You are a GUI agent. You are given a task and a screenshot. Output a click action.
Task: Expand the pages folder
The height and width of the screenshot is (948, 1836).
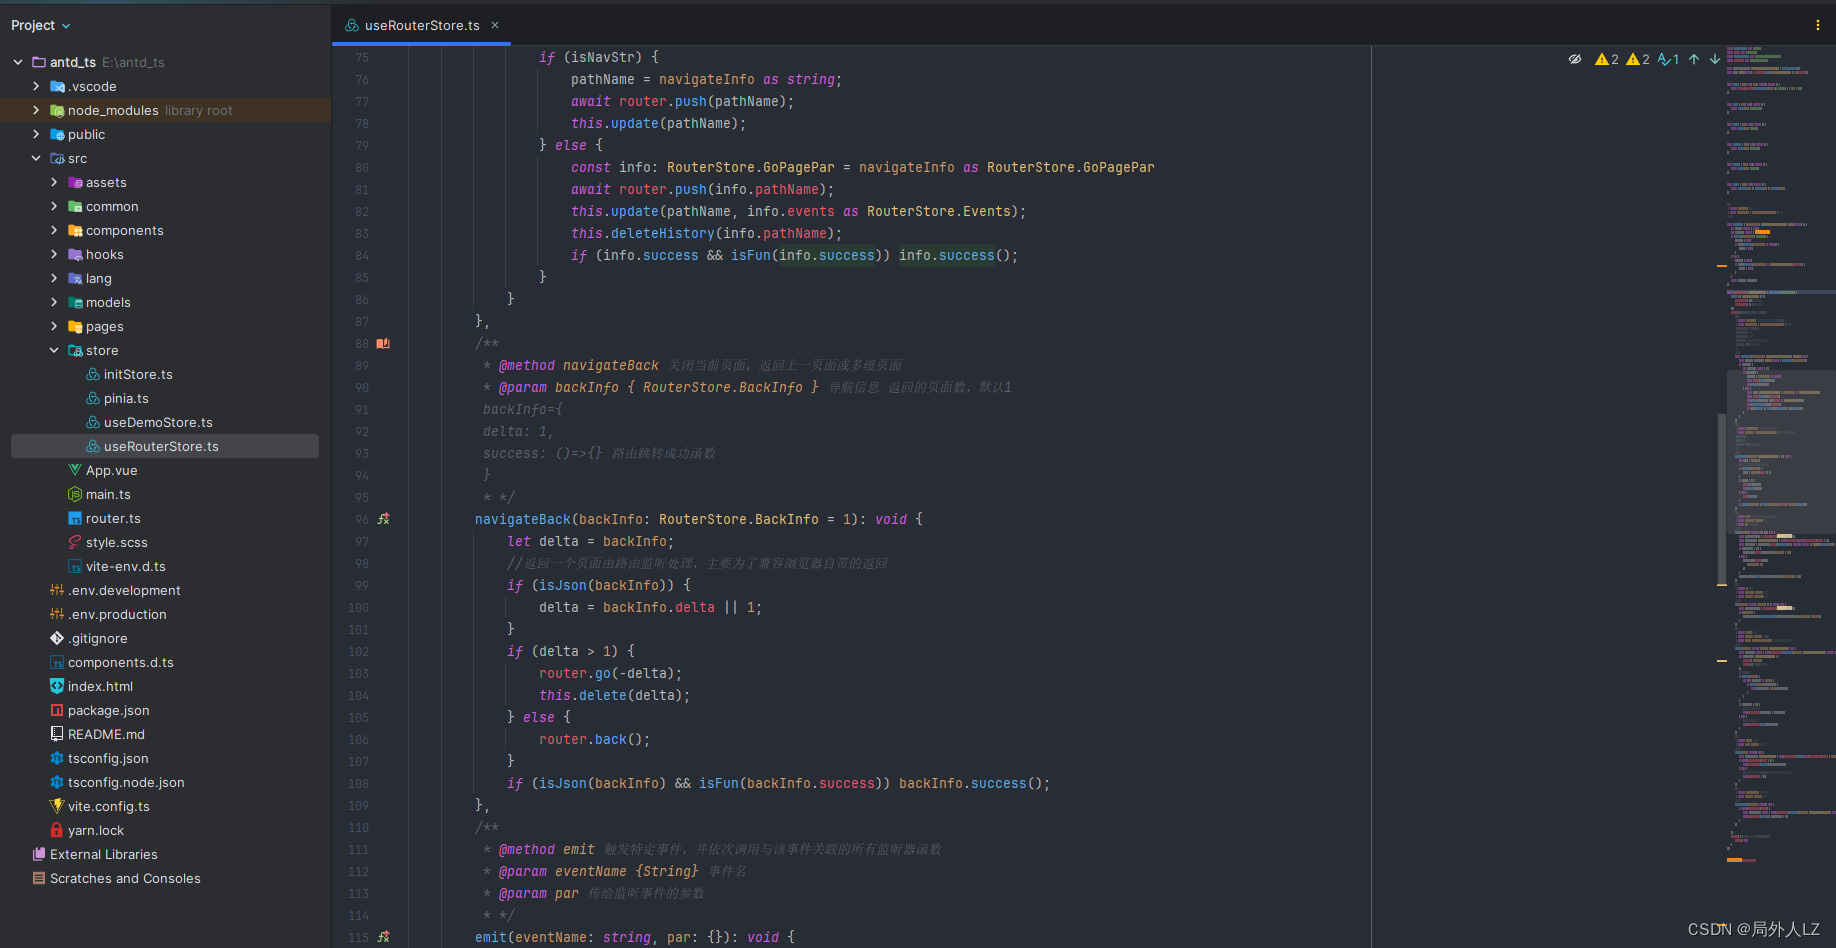(54, 326)
